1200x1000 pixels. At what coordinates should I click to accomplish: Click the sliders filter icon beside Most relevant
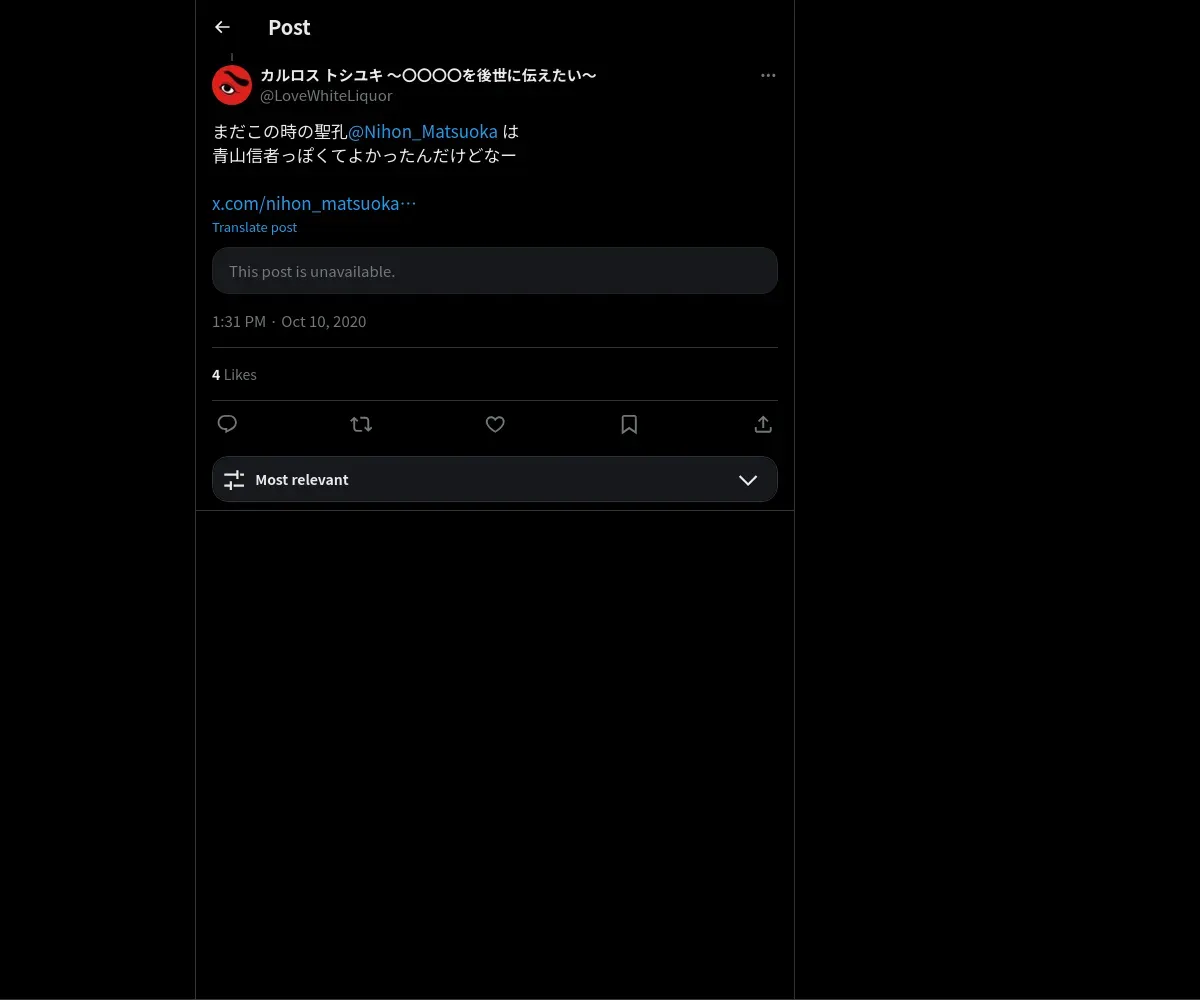coord(234,480)
